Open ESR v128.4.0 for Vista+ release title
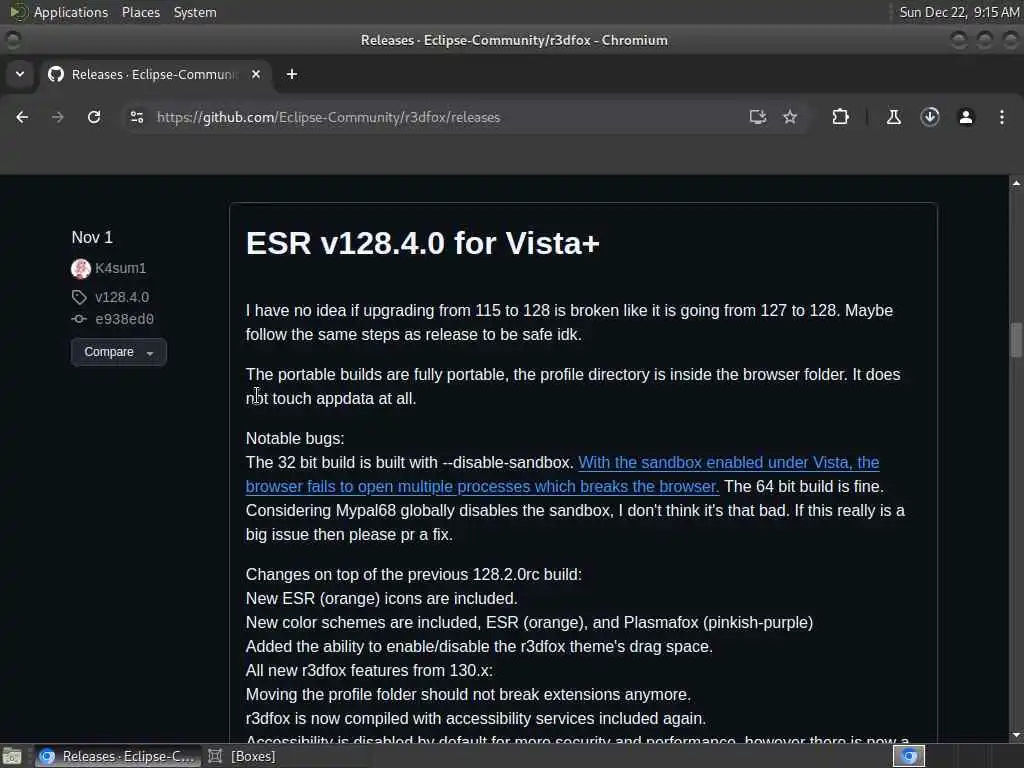Screen dimensions: 1024x768 pyautogui.click(x=423, y=243)
